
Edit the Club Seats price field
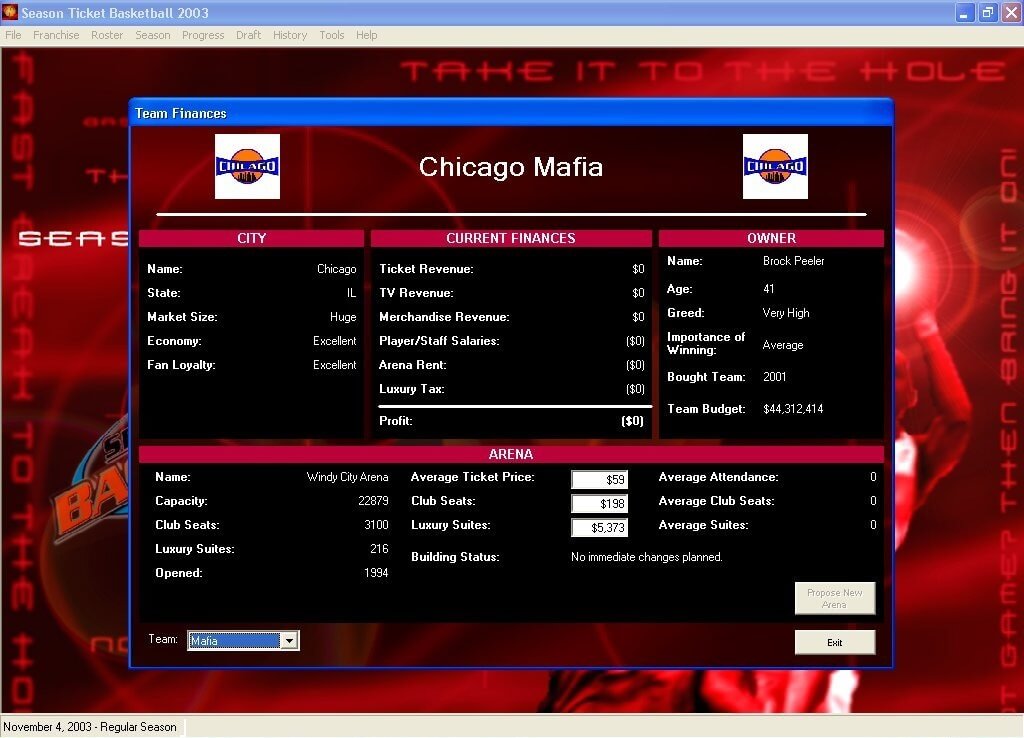(x=600, y=504)
